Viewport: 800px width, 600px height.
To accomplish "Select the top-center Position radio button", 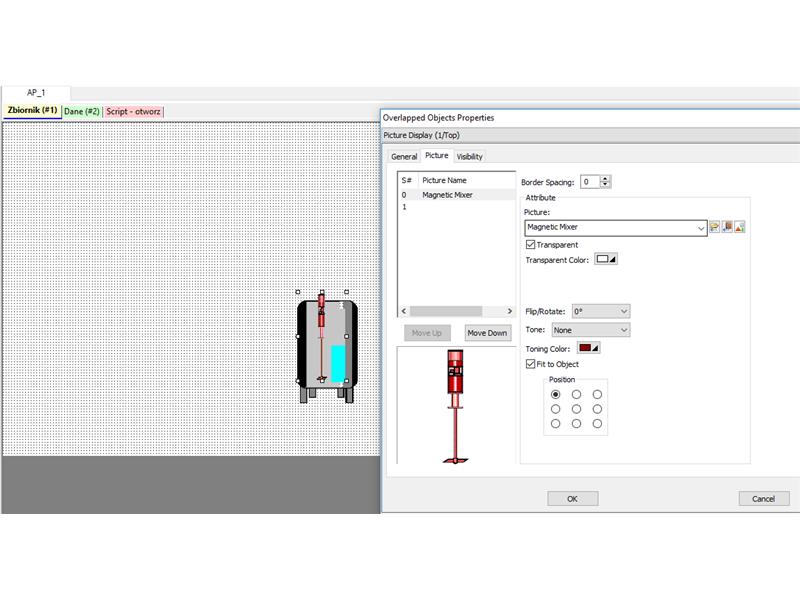I will (577, 394).
